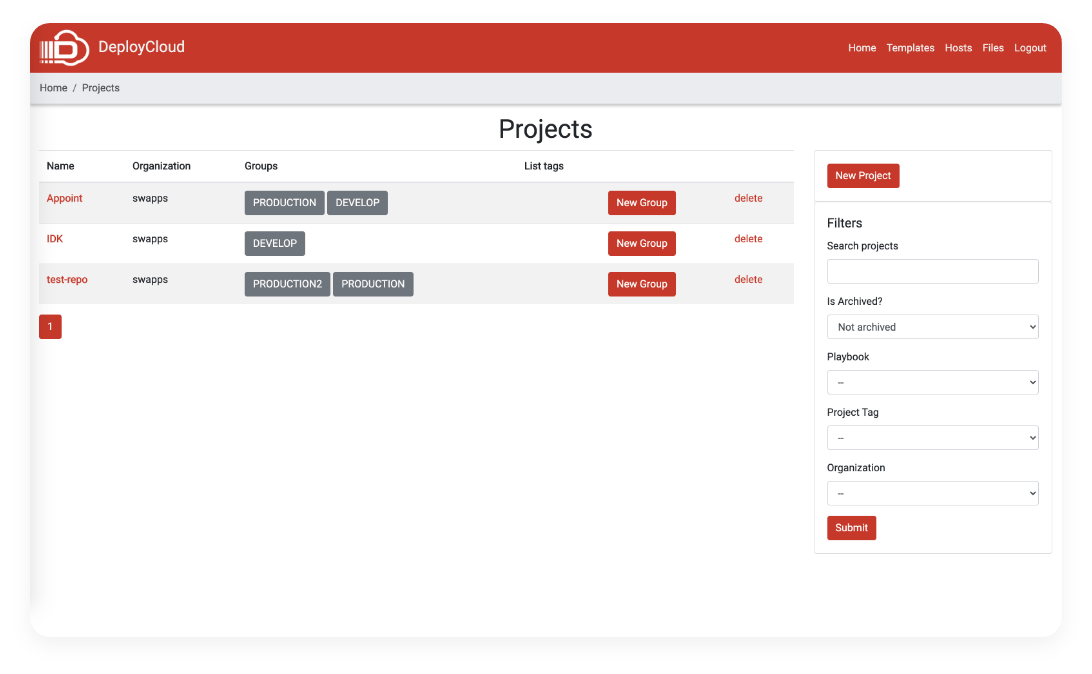Click the Name column header
This screenshot has width=1092, height=674.
pos(61,166)
